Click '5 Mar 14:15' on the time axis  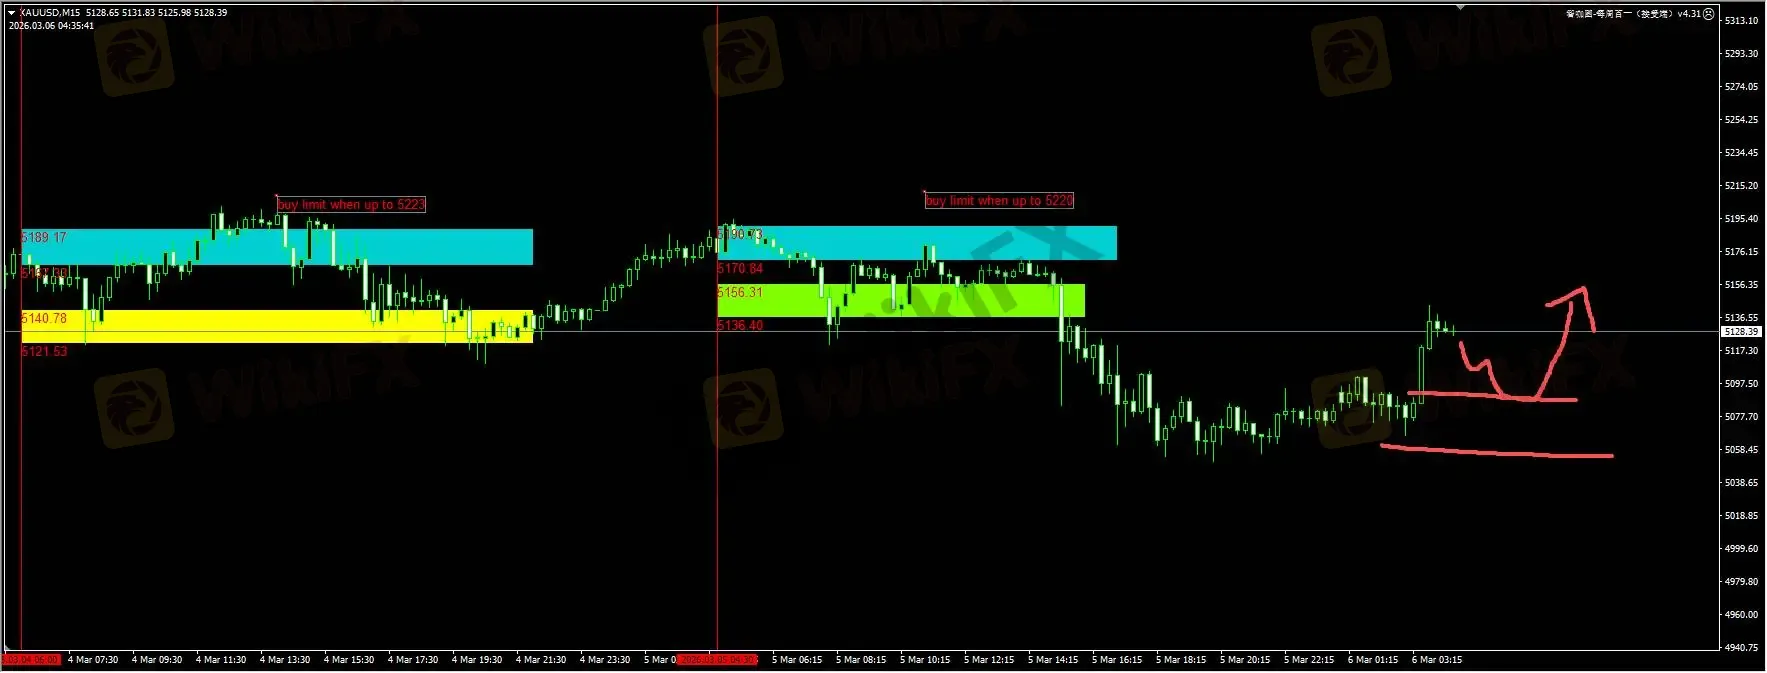(x=1053, y=660)
